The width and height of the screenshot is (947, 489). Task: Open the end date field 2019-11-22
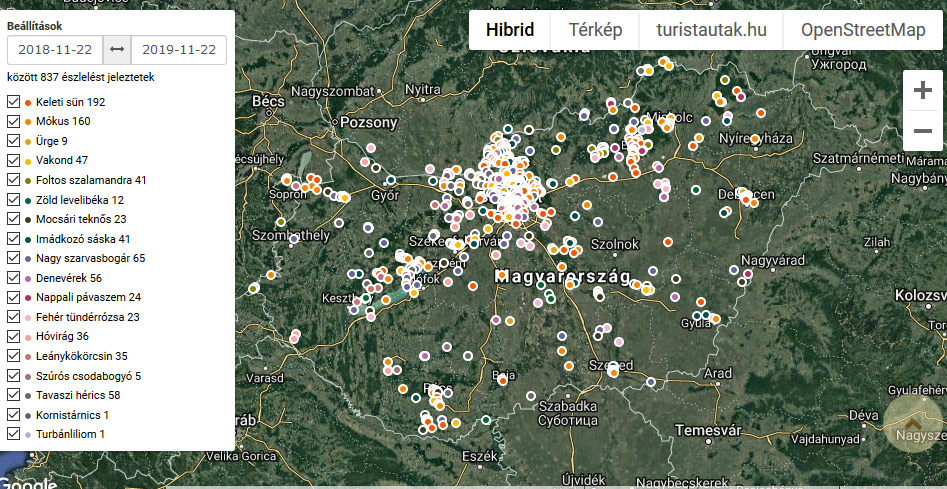(178, 49)
